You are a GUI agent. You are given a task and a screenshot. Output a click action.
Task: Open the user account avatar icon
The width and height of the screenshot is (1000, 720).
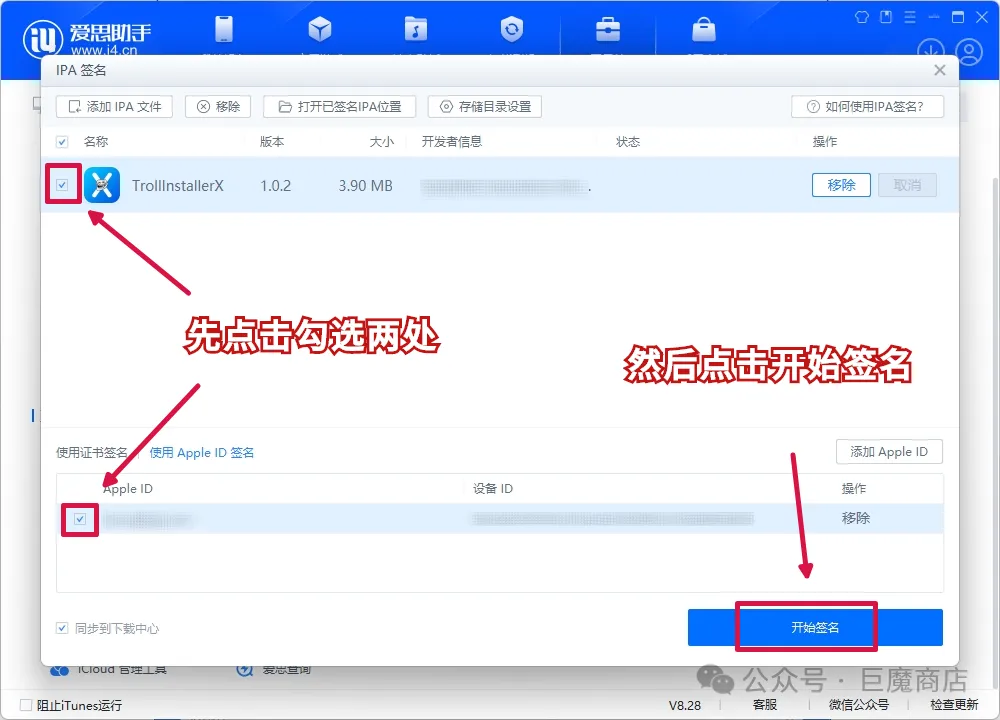coord(969,52)
